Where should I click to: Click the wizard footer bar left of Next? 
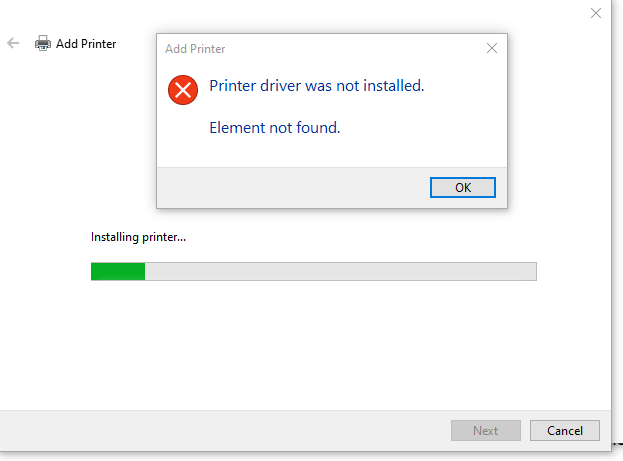[220, 431]
